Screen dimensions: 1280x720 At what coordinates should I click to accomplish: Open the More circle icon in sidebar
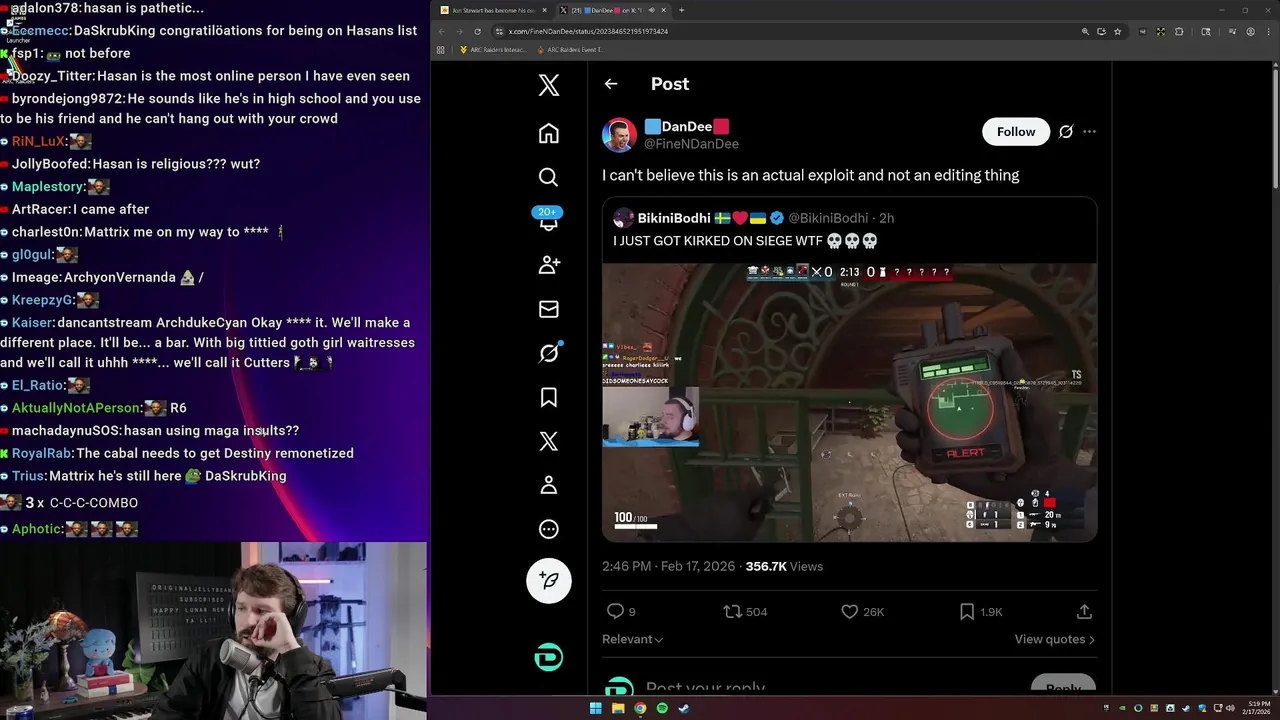pyautogui.click(x=548, y=529)
